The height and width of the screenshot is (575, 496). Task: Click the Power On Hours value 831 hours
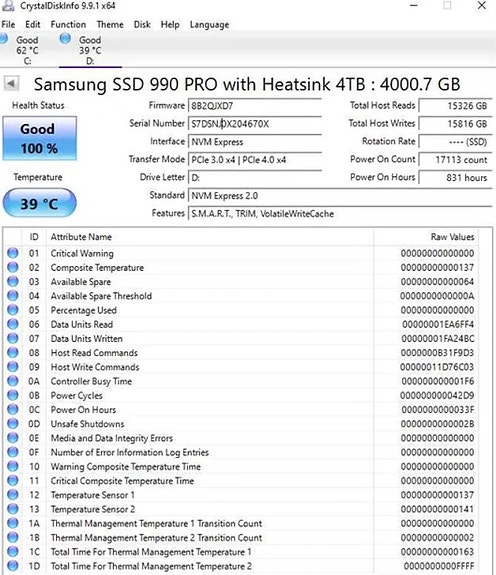pos(455,177)
